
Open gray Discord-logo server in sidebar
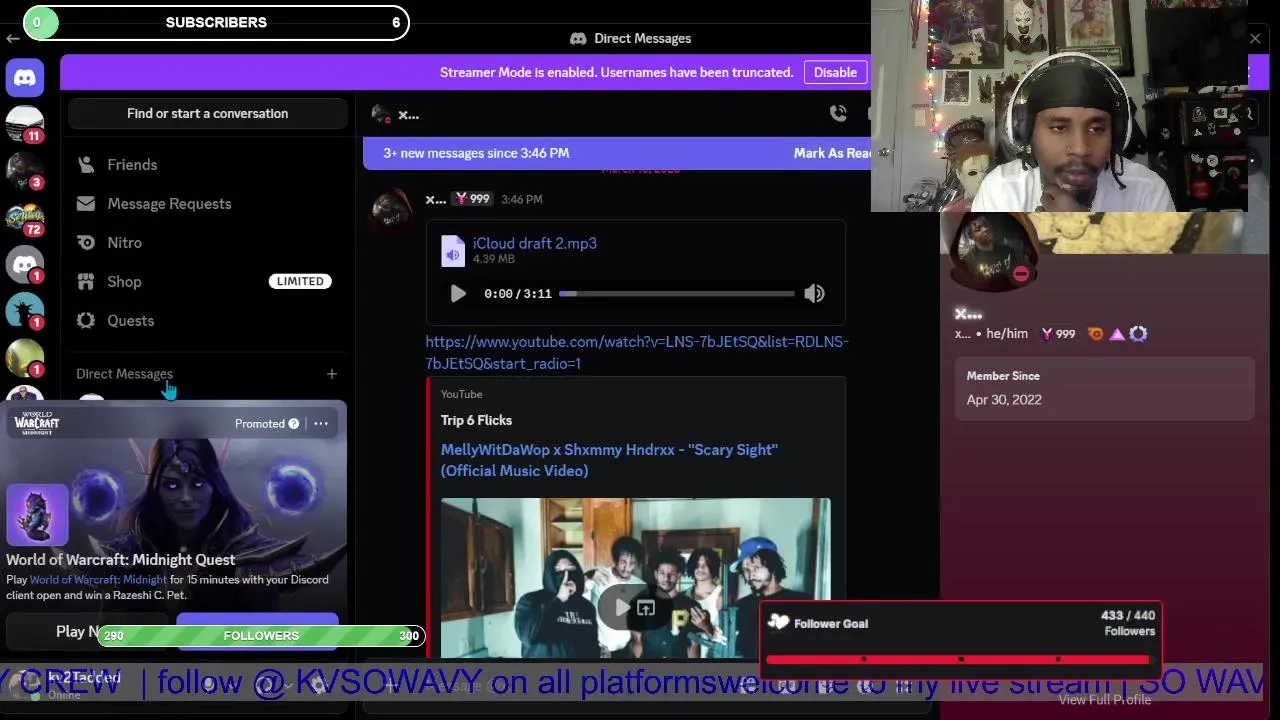(x=25, y=265)
